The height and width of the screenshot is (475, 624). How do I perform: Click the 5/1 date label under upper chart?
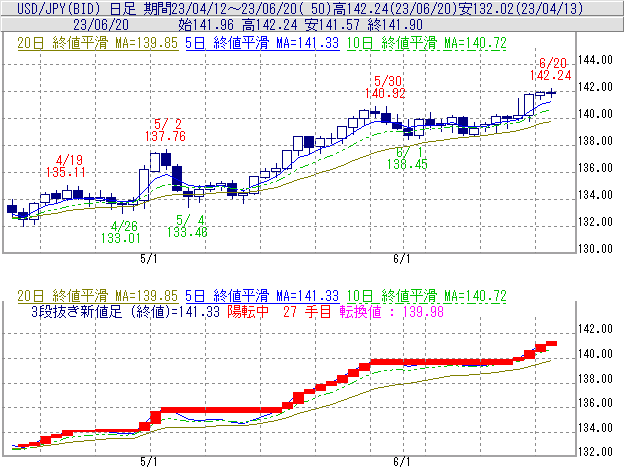(x=149, y=259)
